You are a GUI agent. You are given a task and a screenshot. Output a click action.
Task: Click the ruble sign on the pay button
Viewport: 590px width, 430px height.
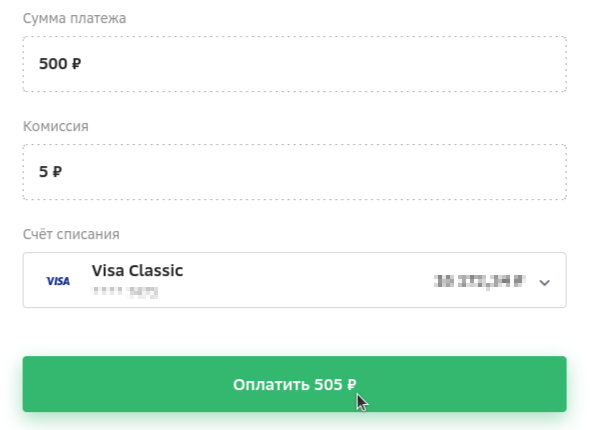[x=351, y=384]
